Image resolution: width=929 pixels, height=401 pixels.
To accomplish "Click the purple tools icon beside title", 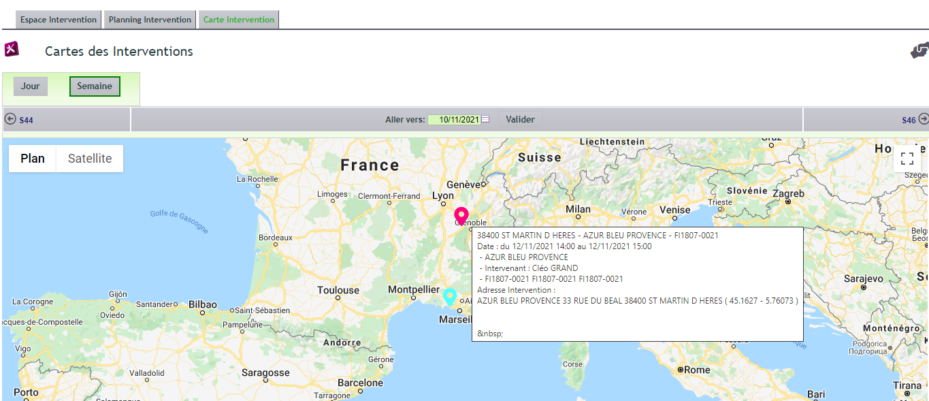I will pyautogui.click(x=12, y=50).
